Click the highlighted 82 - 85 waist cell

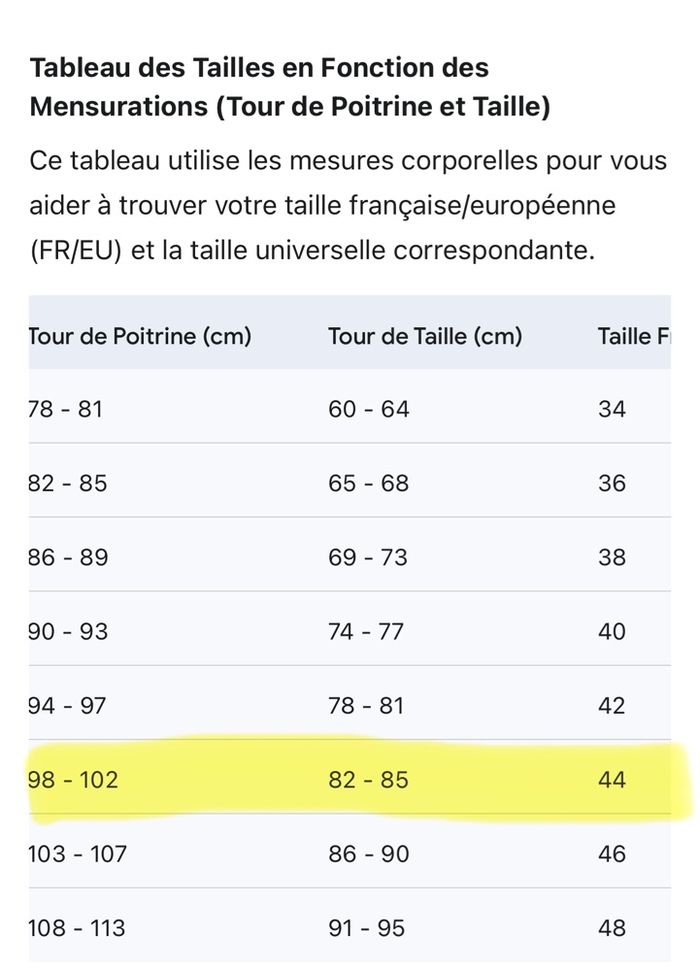pos(368,779)
